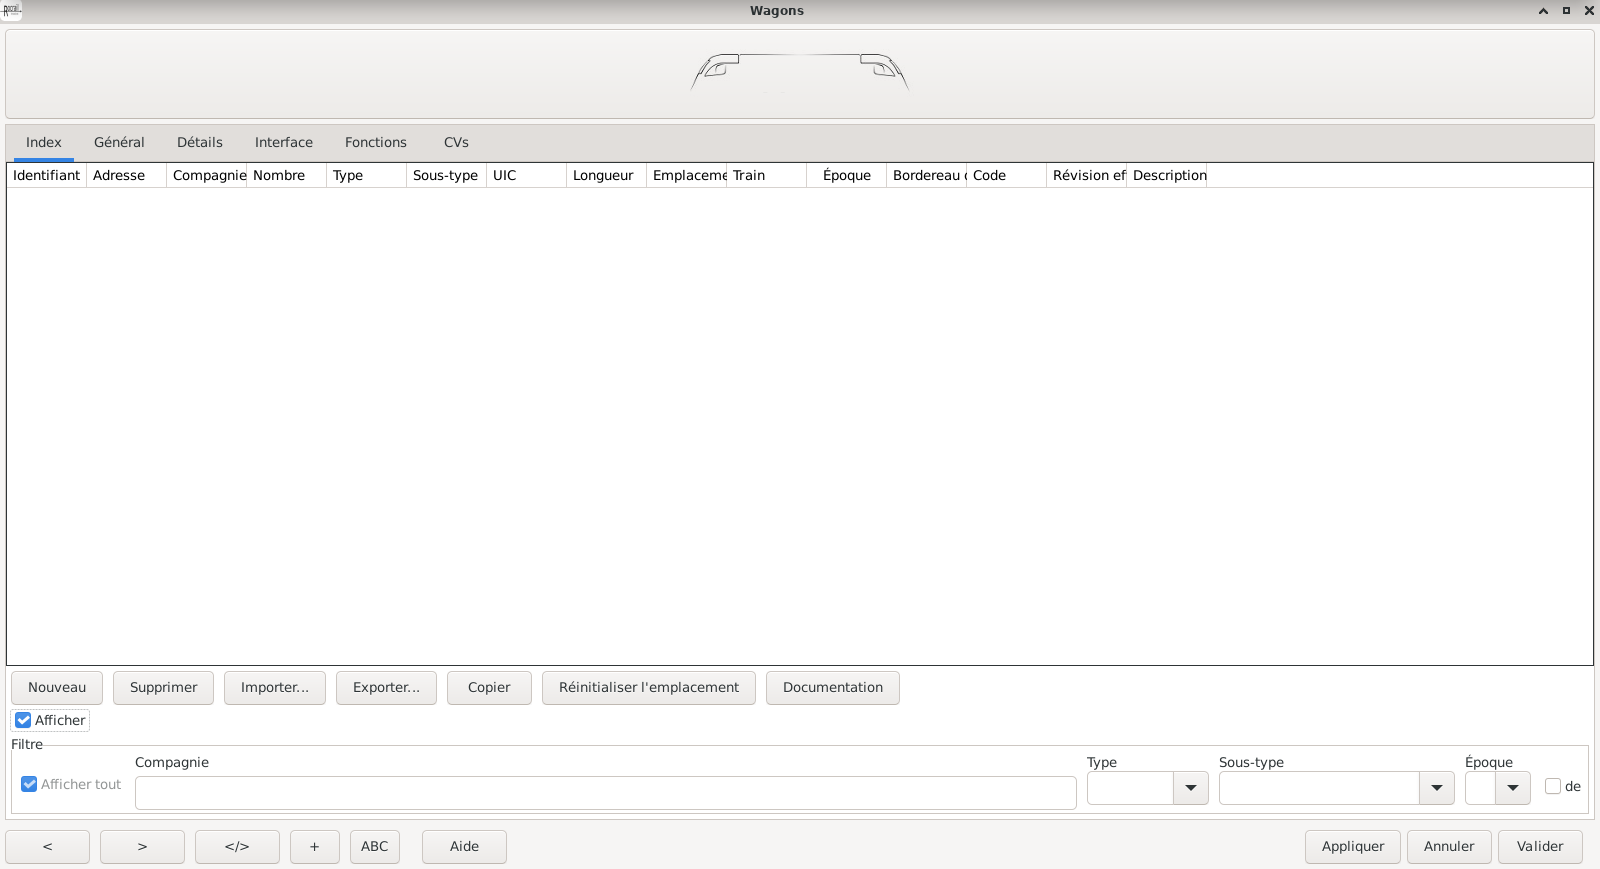Click the wagon outline image at top
Image resolution: width=1600 pixels, height=869 pixels.
pos(799,72)
